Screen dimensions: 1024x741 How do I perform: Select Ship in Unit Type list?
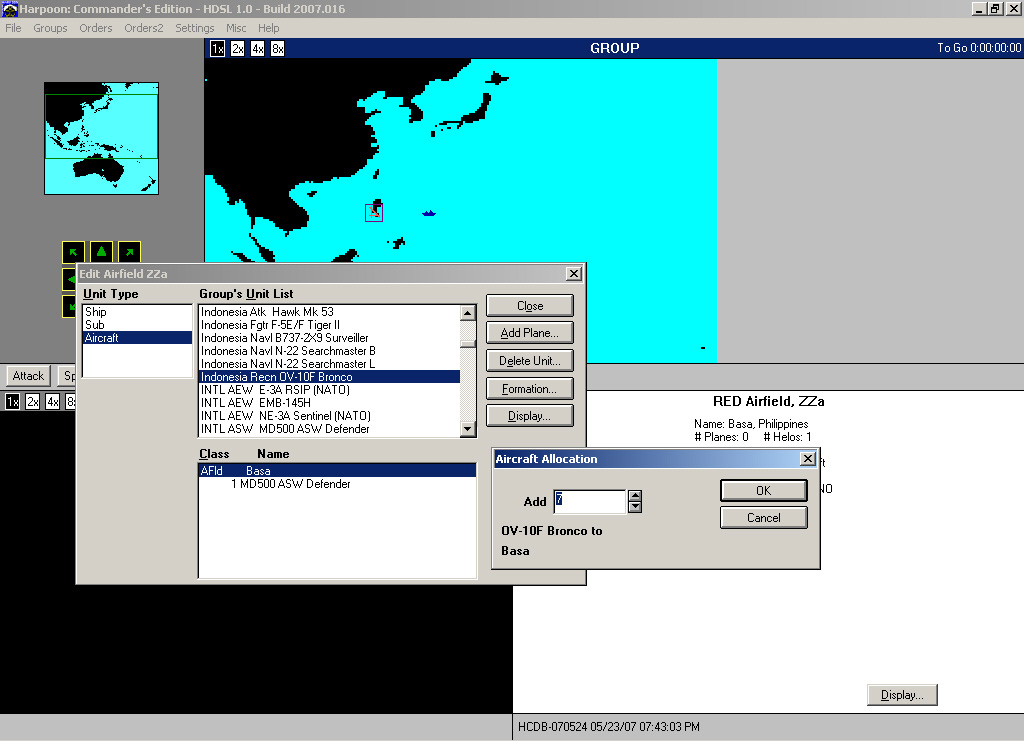(x=96, y=312)
